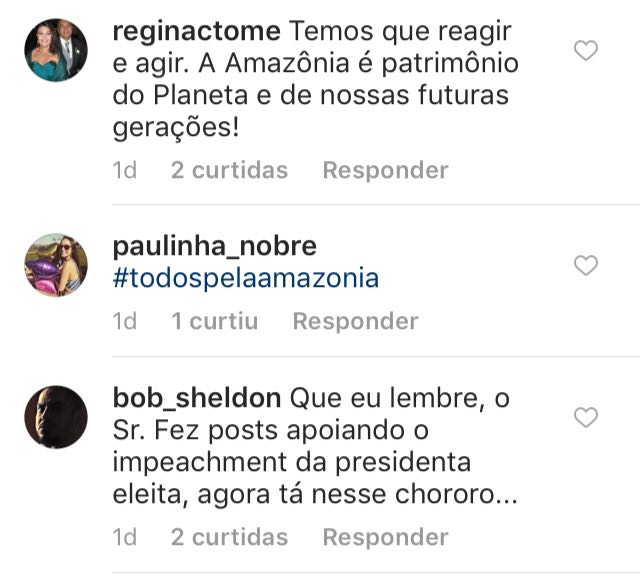Like bob_sheldon's comment using the heart icon
Viewport: 640px width, 578px height.
click(x=586, y=417)
